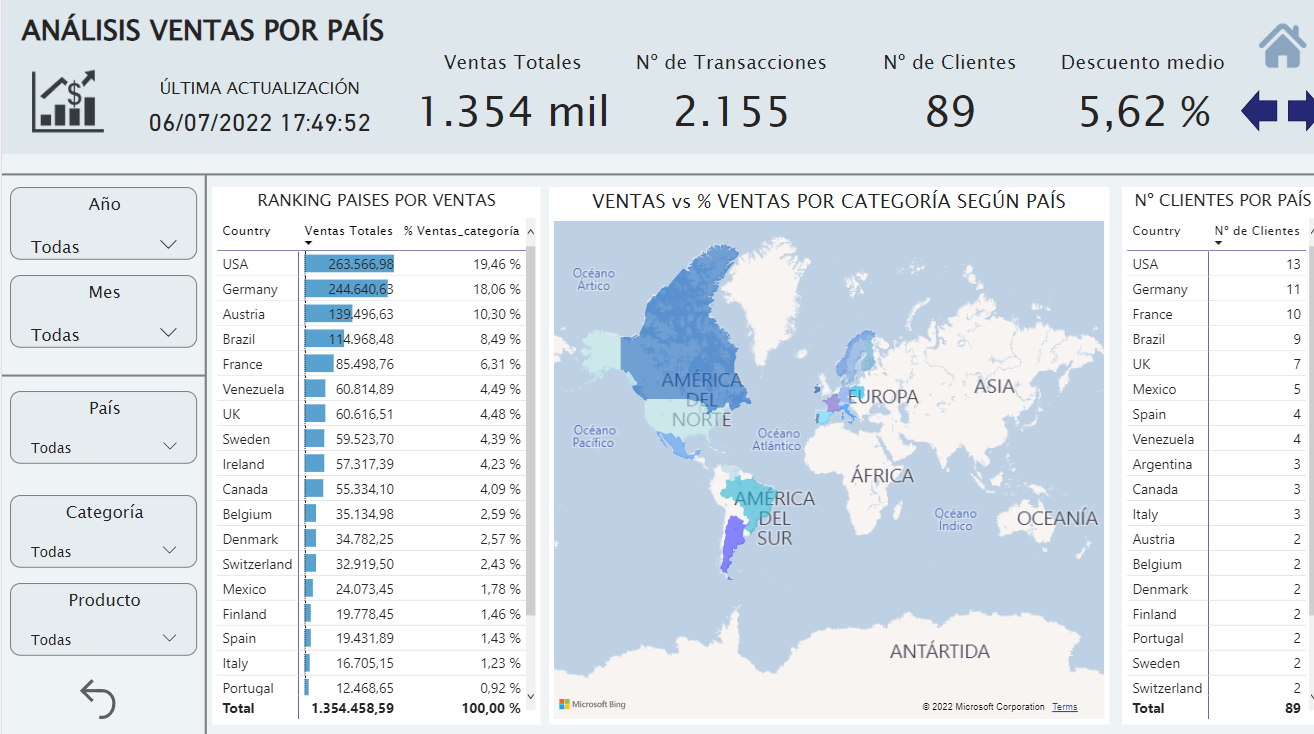This screenshot has height=734, width=1314.
Task: Click the Microsoft Bing logo on the map
Action: 594,706
